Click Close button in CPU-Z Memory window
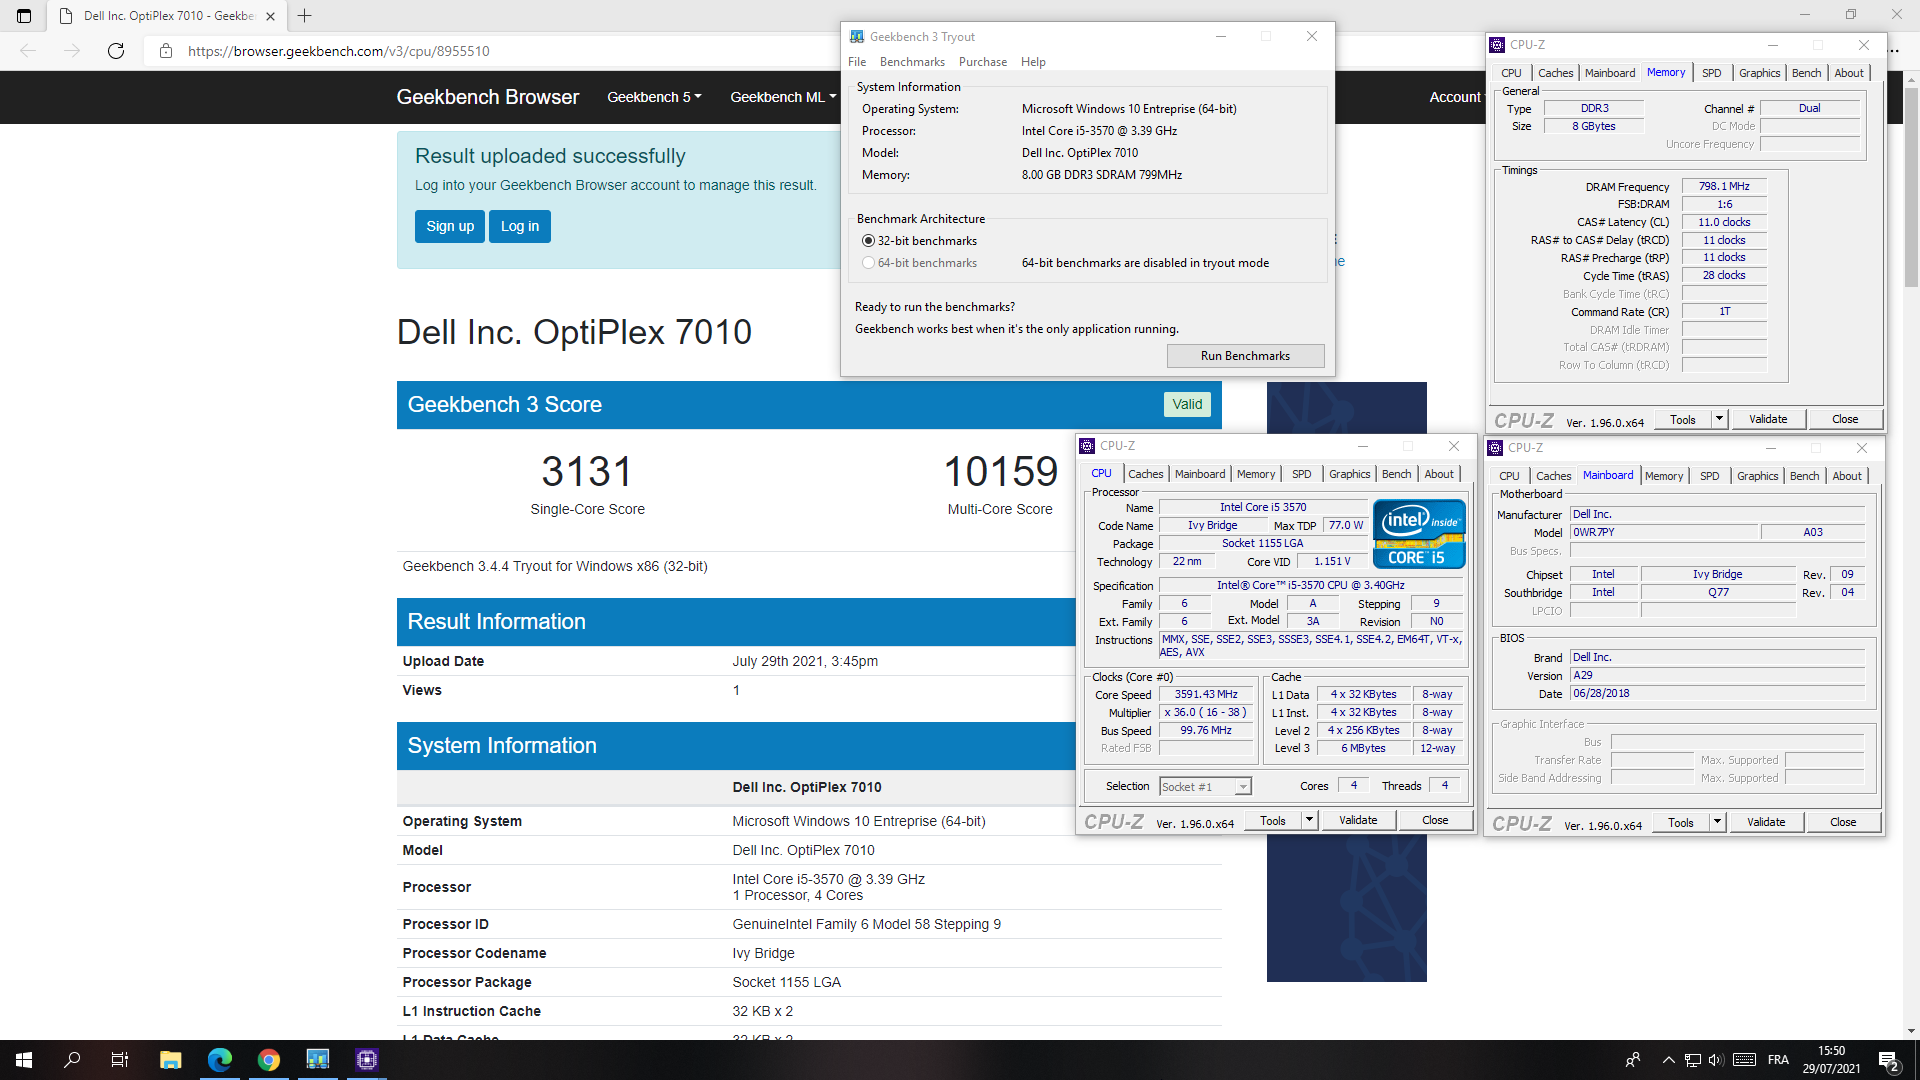This screenshot has height=1080, width=1920. coord(1845,419)
